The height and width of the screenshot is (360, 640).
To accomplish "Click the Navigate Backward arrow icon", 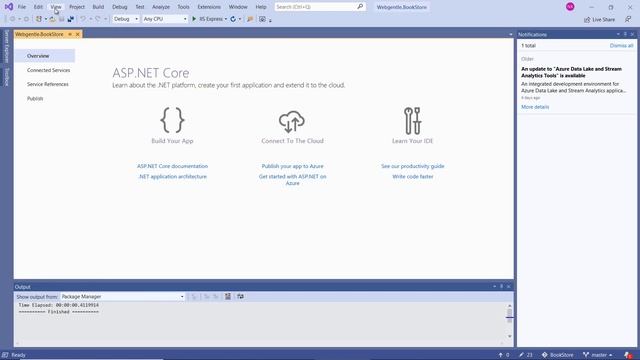I will [12, 19].
